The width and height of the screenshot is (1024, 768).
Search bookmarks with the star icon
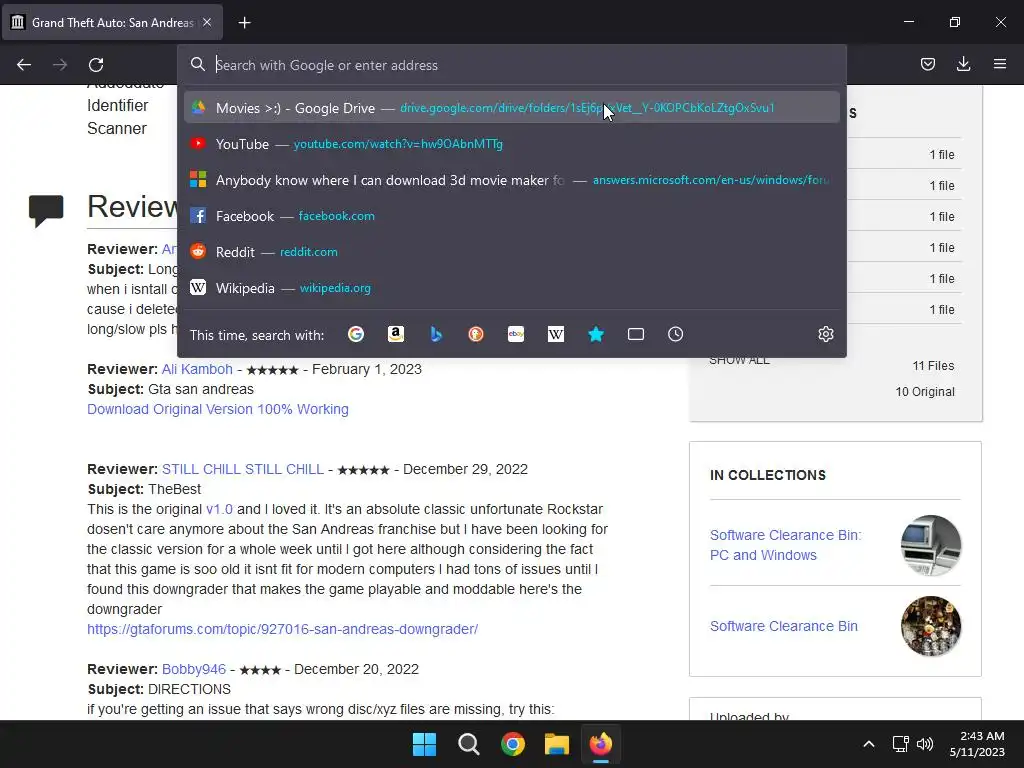coord(596,334)
